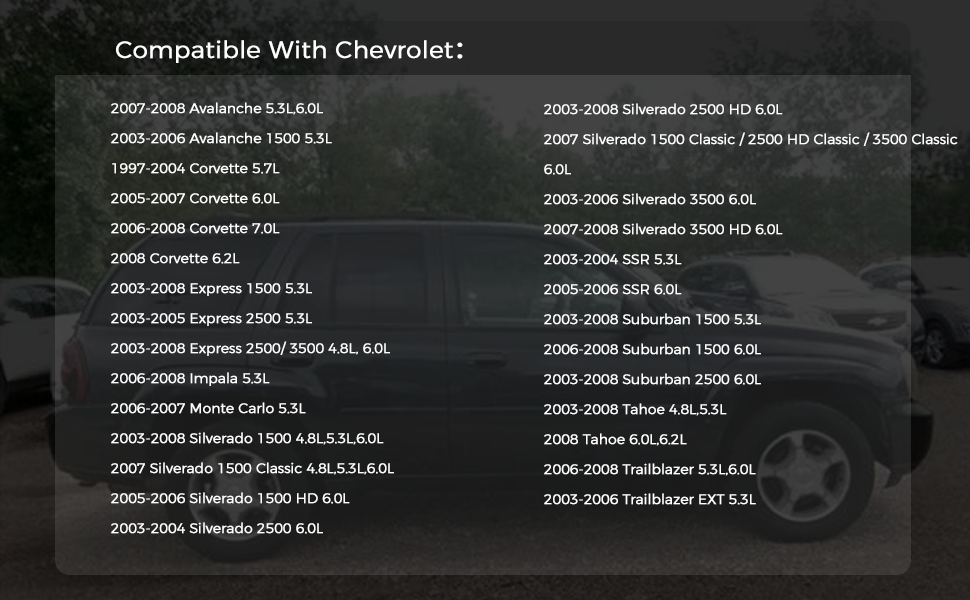
Task: Click the 2006-2008 Trailblazer 5.3L,6.0L line
Action: 650,469
